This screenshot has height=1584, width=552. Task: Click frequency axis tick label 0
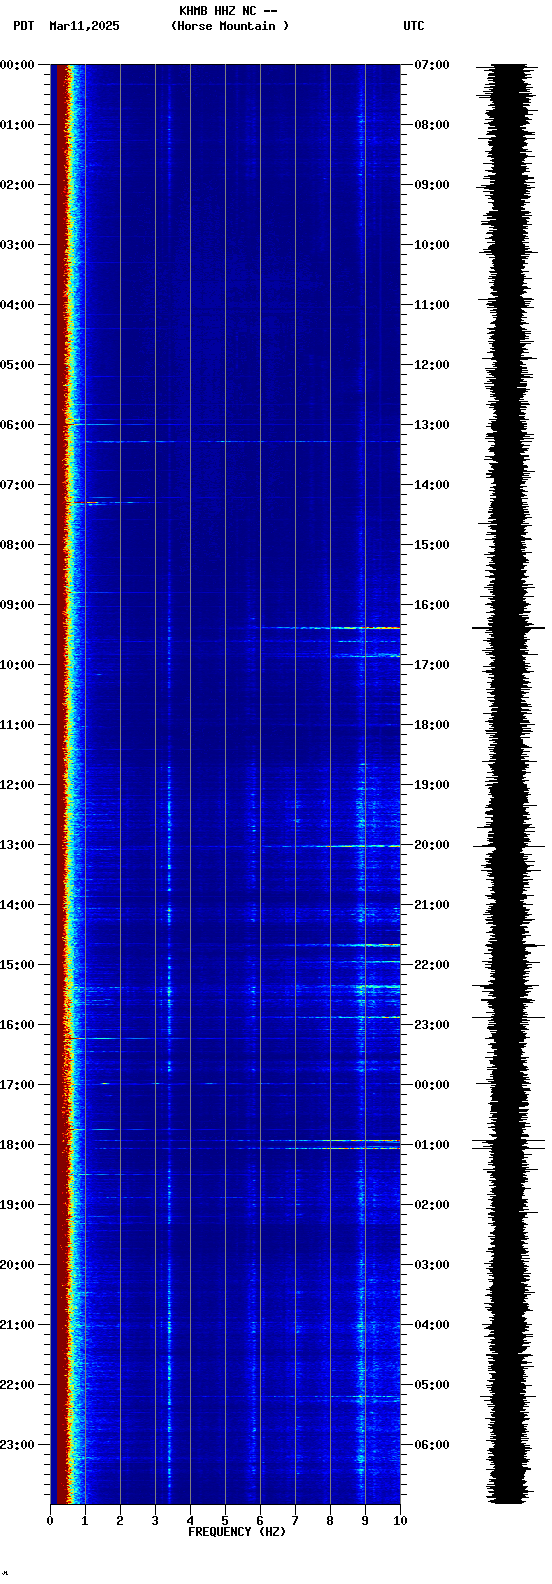50,1521
